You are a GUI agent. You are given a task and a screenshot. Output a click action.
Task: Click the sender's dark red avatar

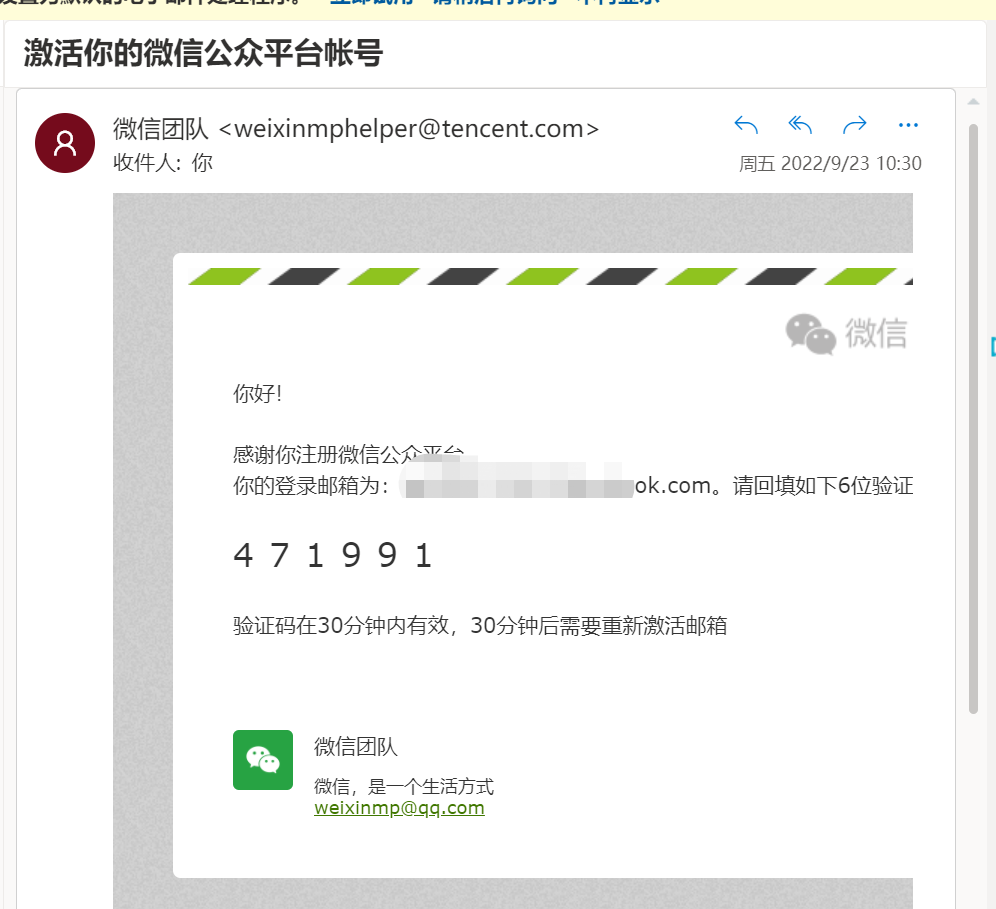click(65, 143)
